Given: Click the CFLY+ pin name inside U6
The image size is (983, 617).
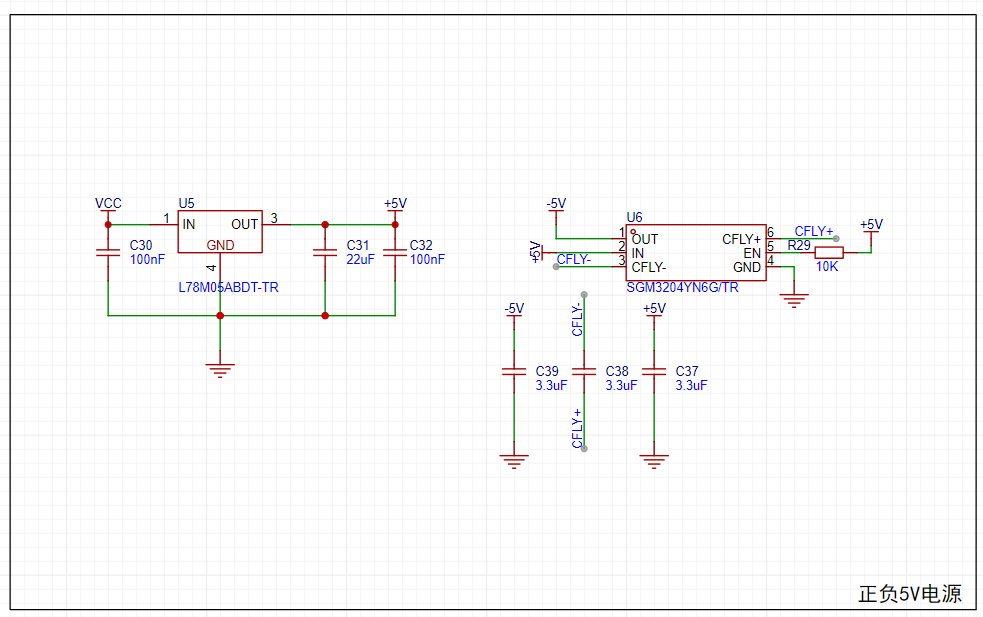Looking at the screenshot, I should (x=742, y=239).
